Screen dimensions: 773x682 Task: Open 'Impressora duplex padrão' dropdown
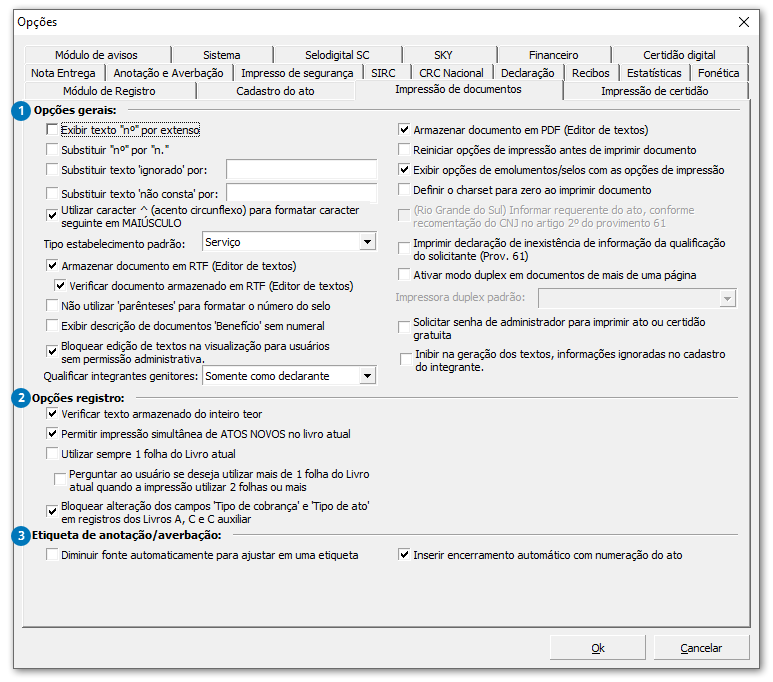[727, 298]
